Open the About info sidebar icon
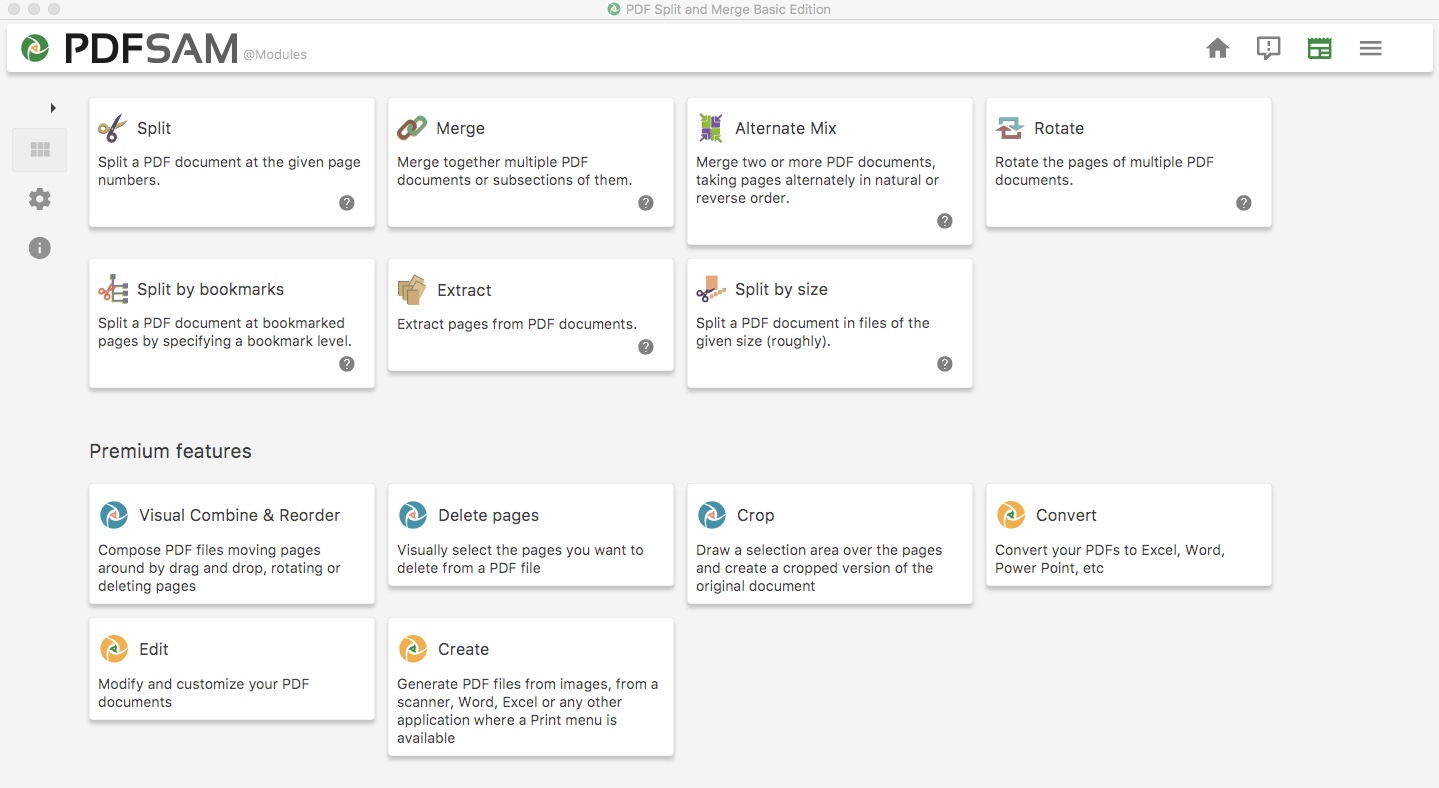This screenshot has height=788, width=1439. tap(40, 248)
